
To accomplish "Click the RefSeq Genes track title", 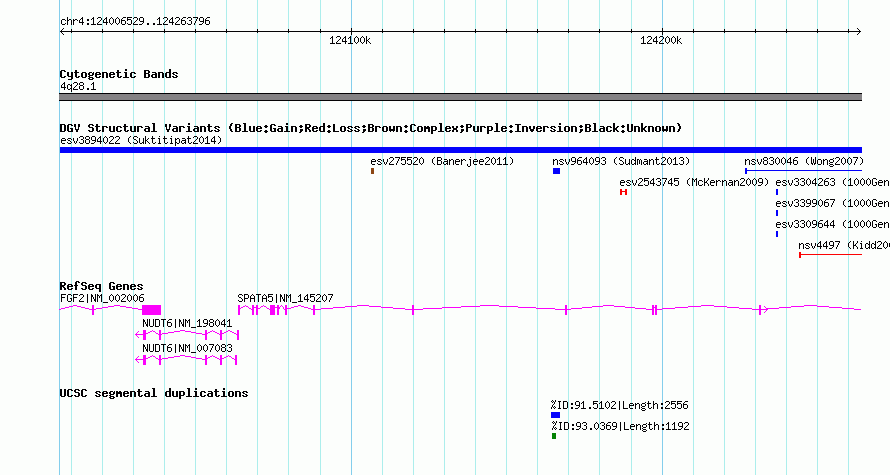I will tap(101, 286).
